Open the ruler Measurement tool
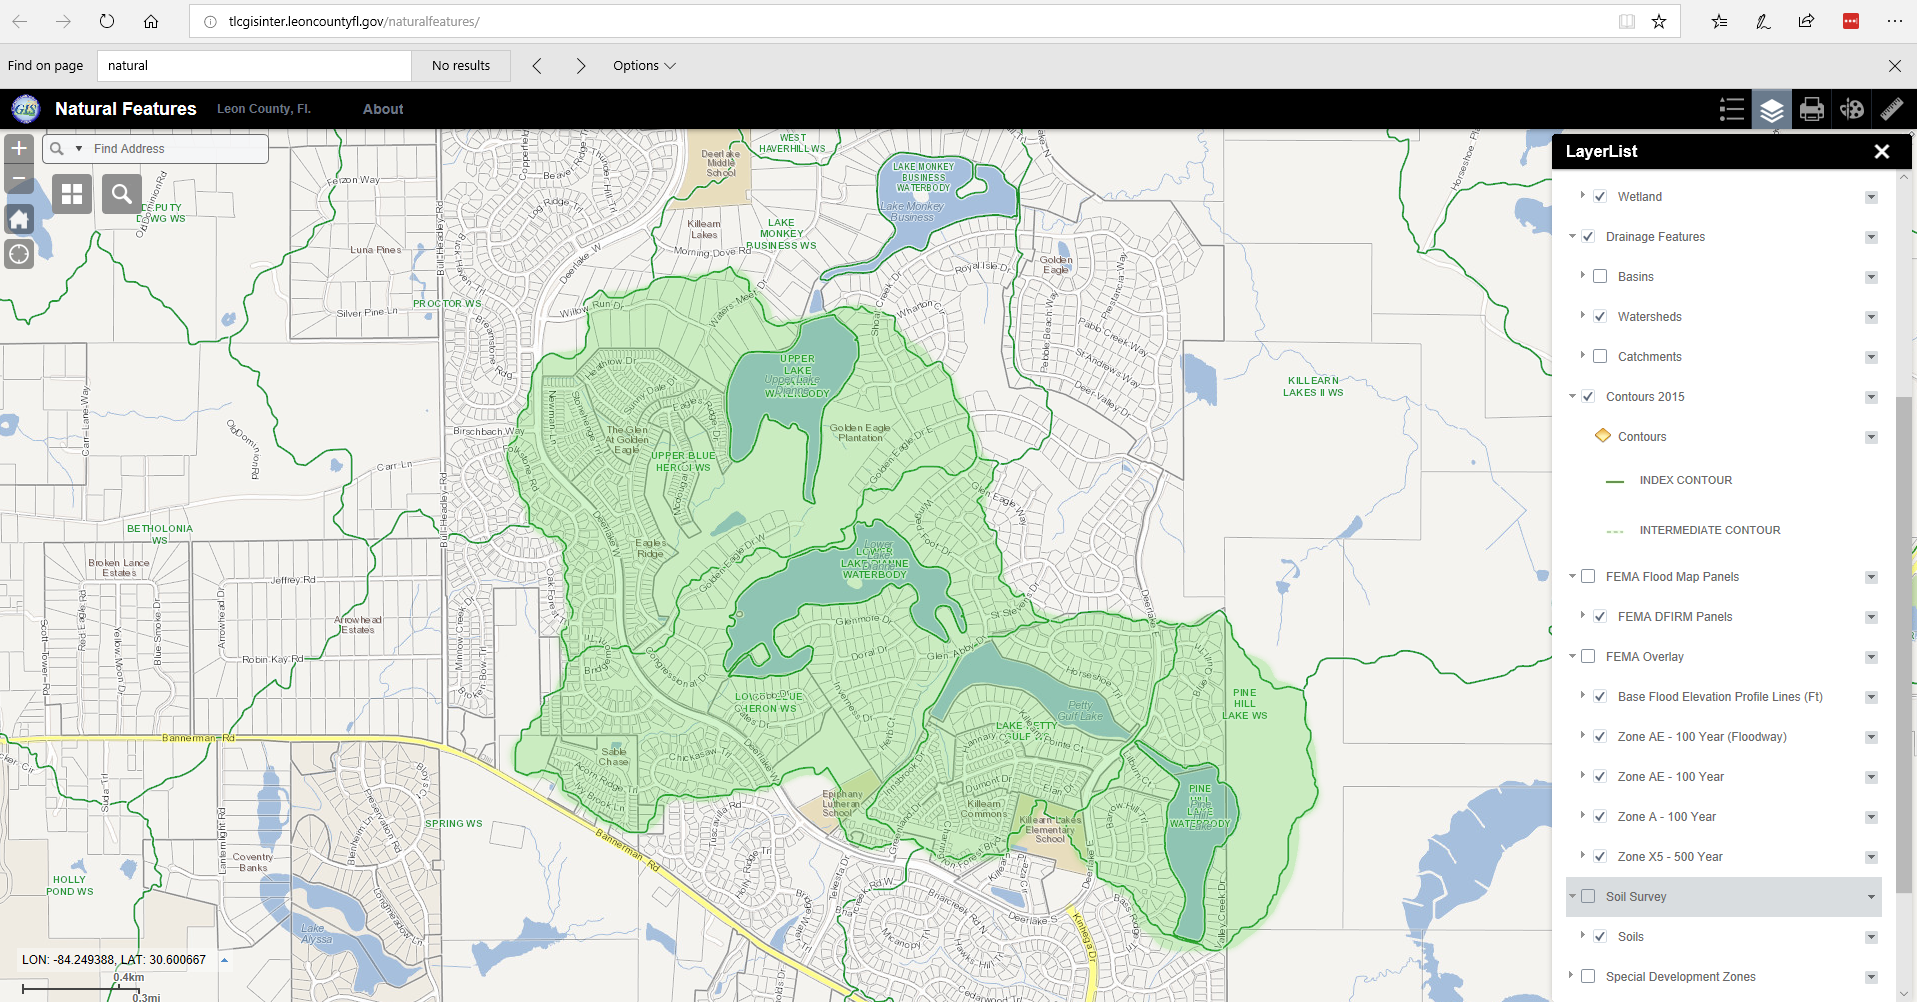Screen dimensions: 1917x1002 (x=1892, y=109)
